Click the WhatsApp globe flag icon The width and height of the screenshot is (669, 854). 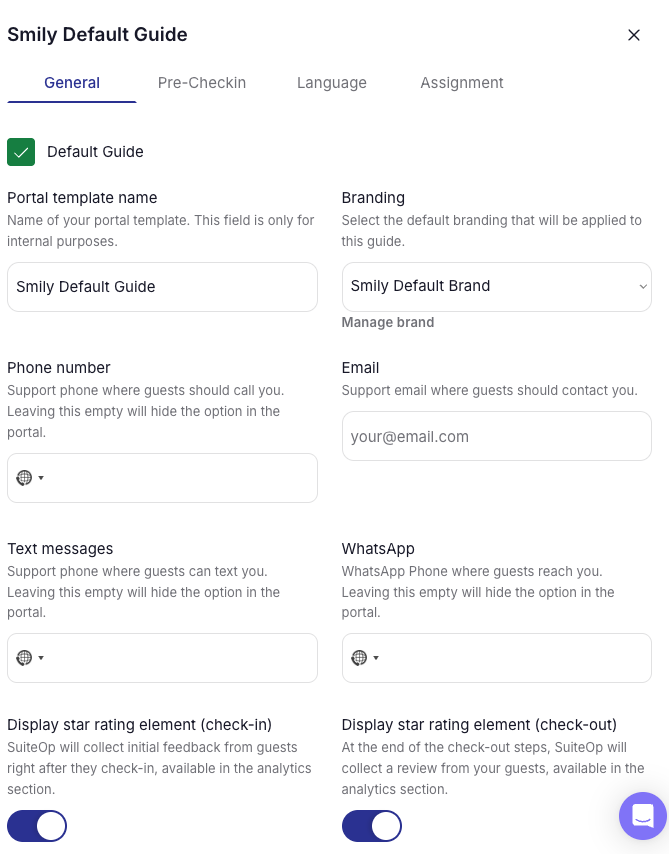pos(359,658)
